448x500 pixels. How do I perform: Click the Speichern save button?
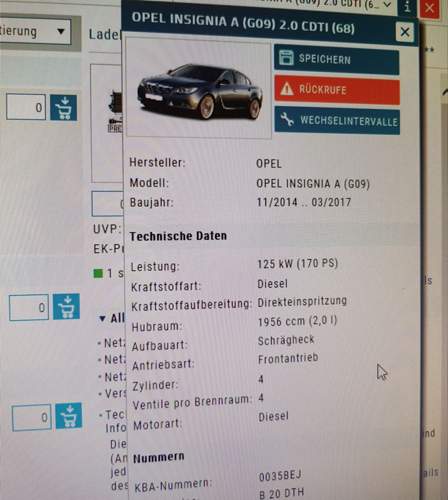click(x=336, y=59)
